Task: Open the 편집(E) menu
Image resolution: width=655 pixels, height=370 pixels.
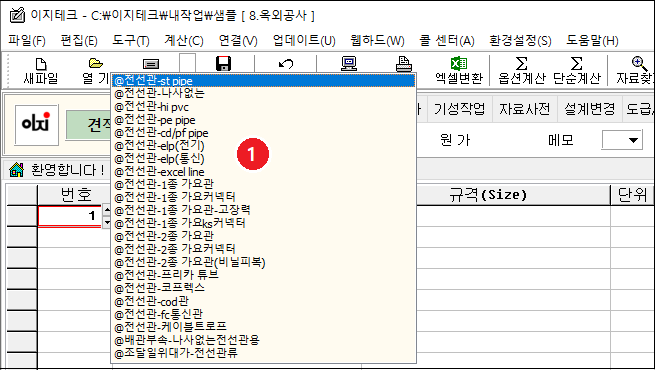Action: click(79, 41)
